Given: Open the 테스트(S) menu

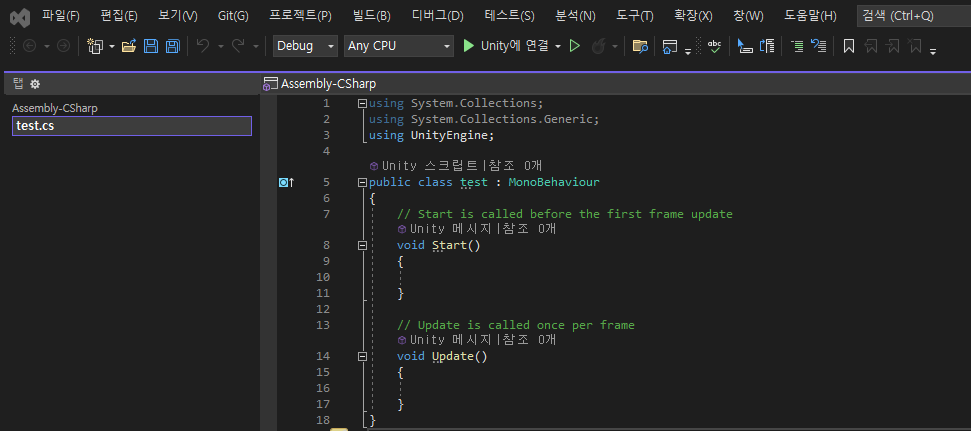Looking at the screenshot, I should 510,16.
